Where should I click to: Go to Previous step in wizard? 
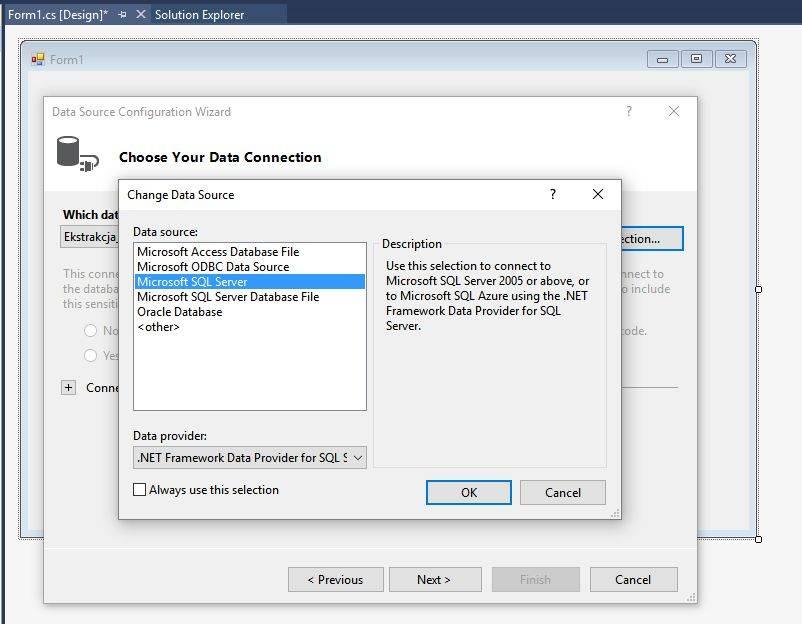click(x=336, y=580)
